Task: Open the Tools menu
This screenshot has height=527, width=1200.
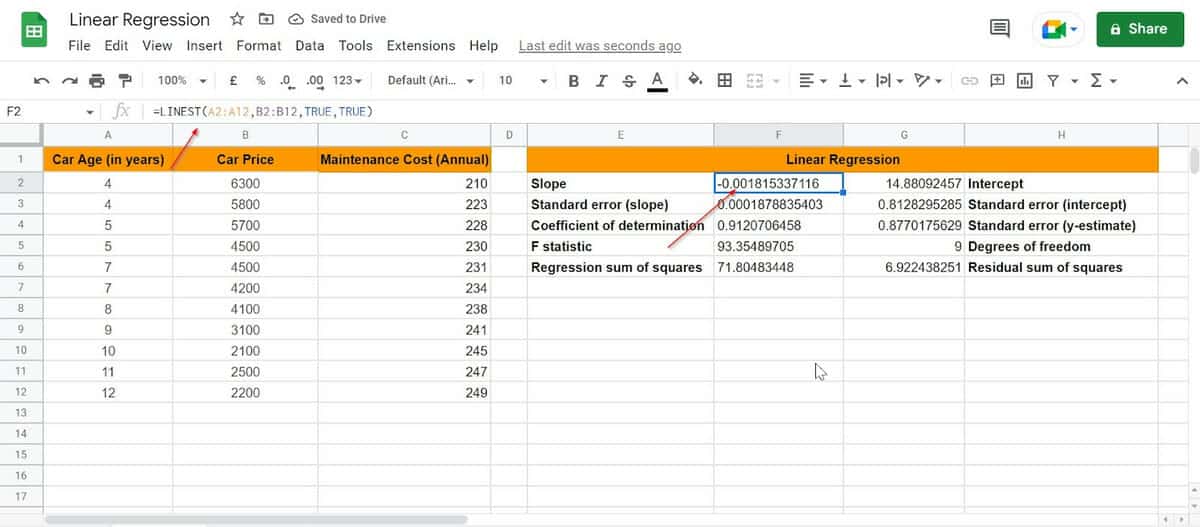Action: pos(355,46)
